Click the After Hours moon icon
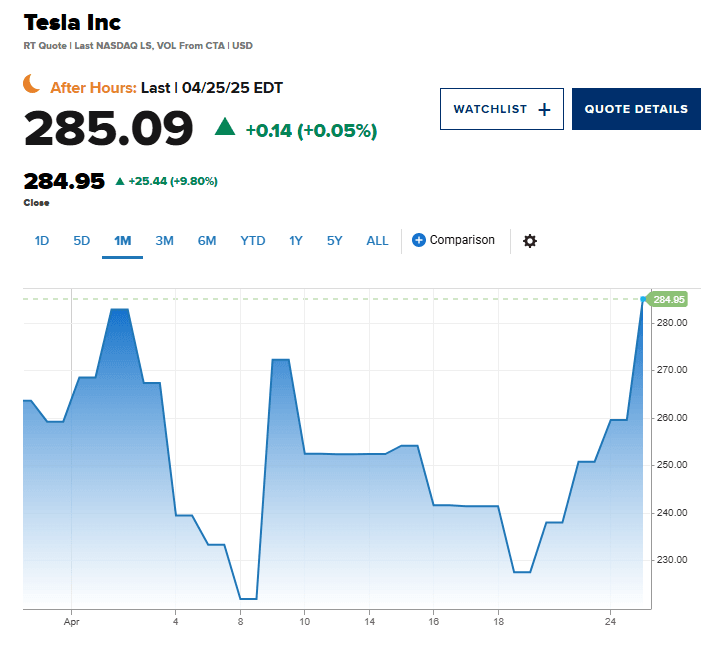 pyautogui.click(x=34, y=86)
